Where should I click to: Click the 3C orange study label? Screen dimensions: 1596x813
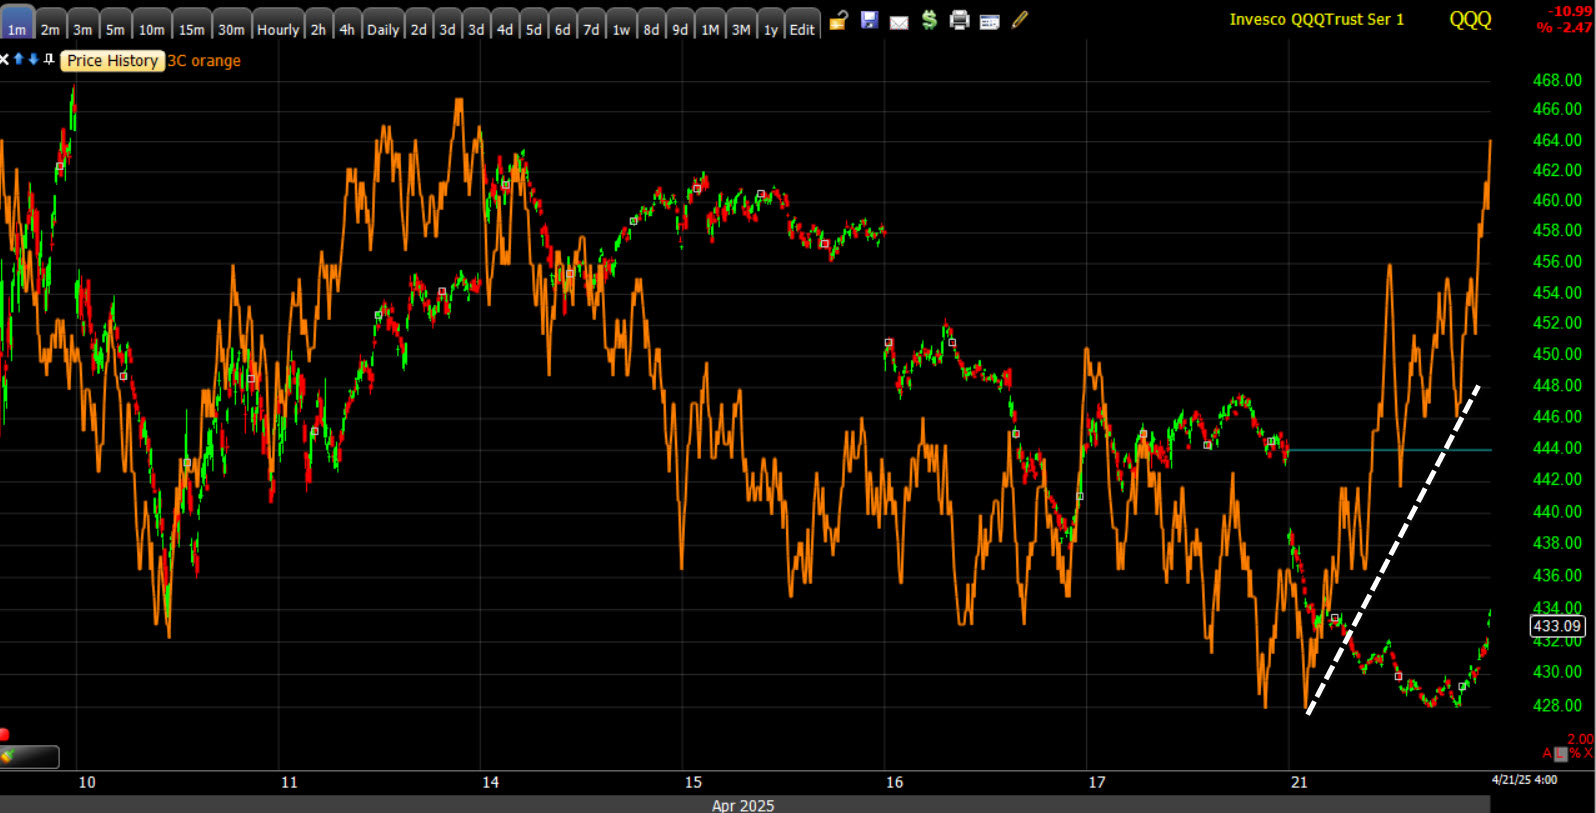pyautogui.click(x=204, y=61)
